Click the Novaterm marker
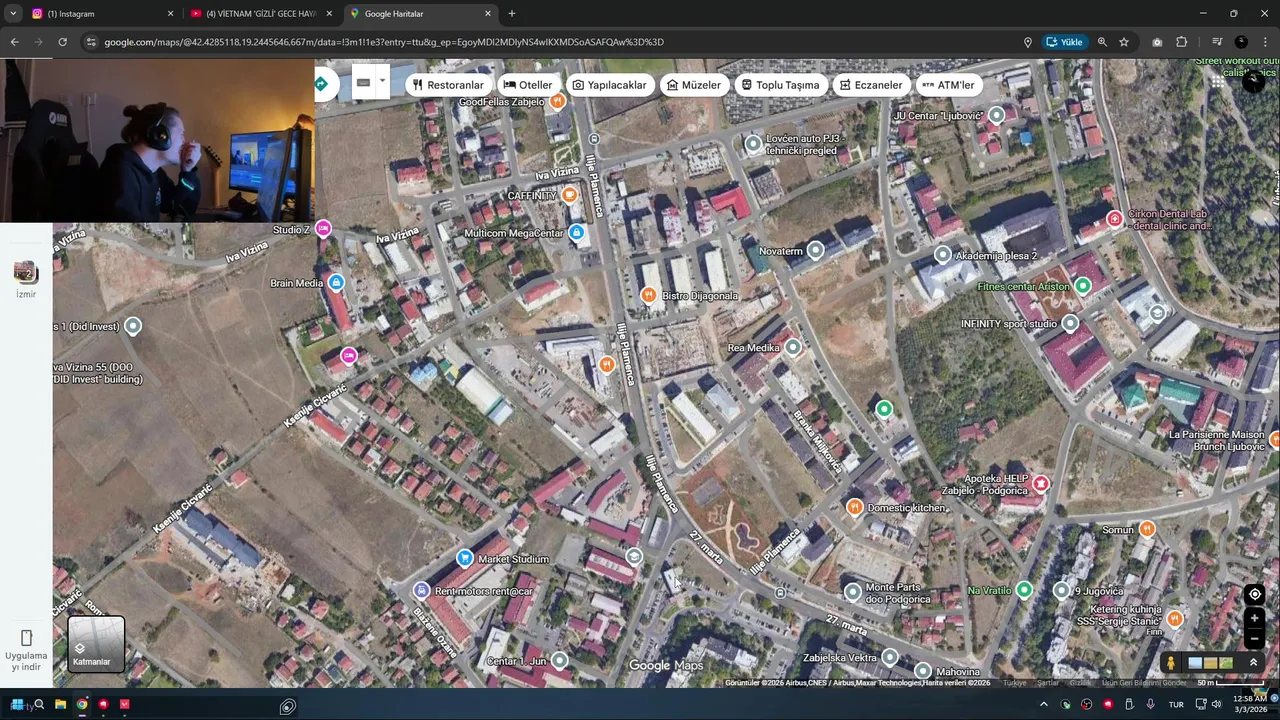The width and height of the screenshot is (1280, 720). click(816, 251)
